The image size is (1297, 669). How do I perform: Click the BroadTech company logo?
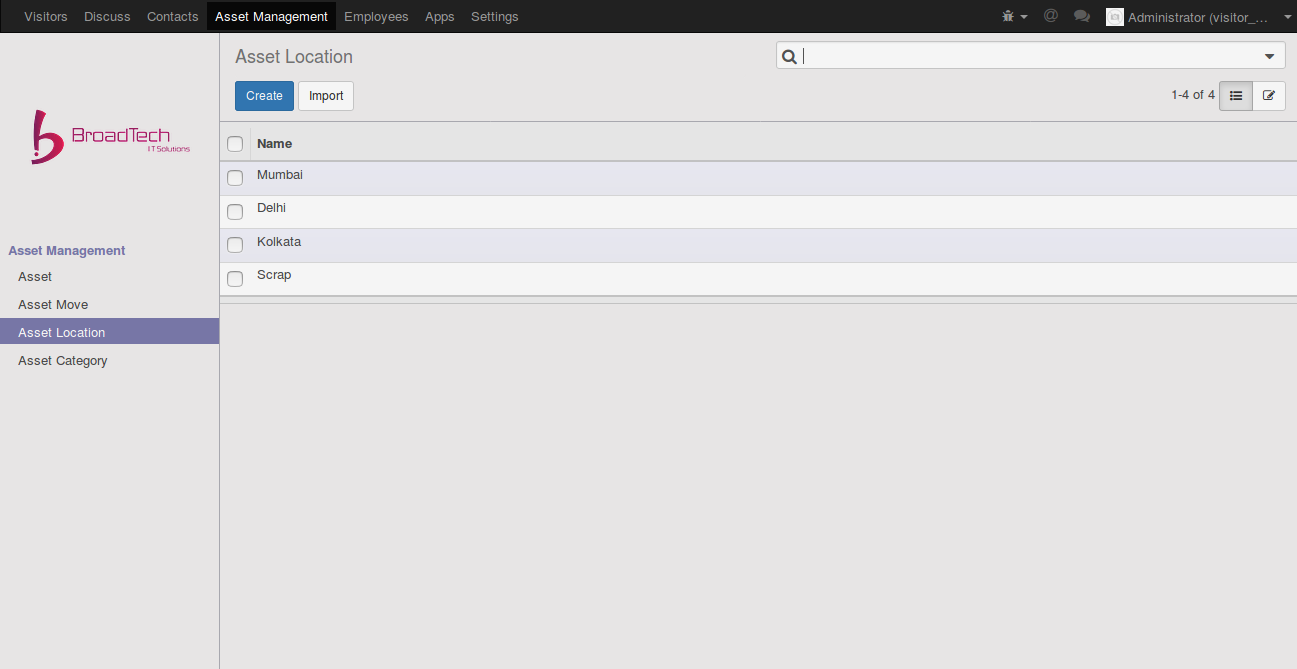[110, 137]
